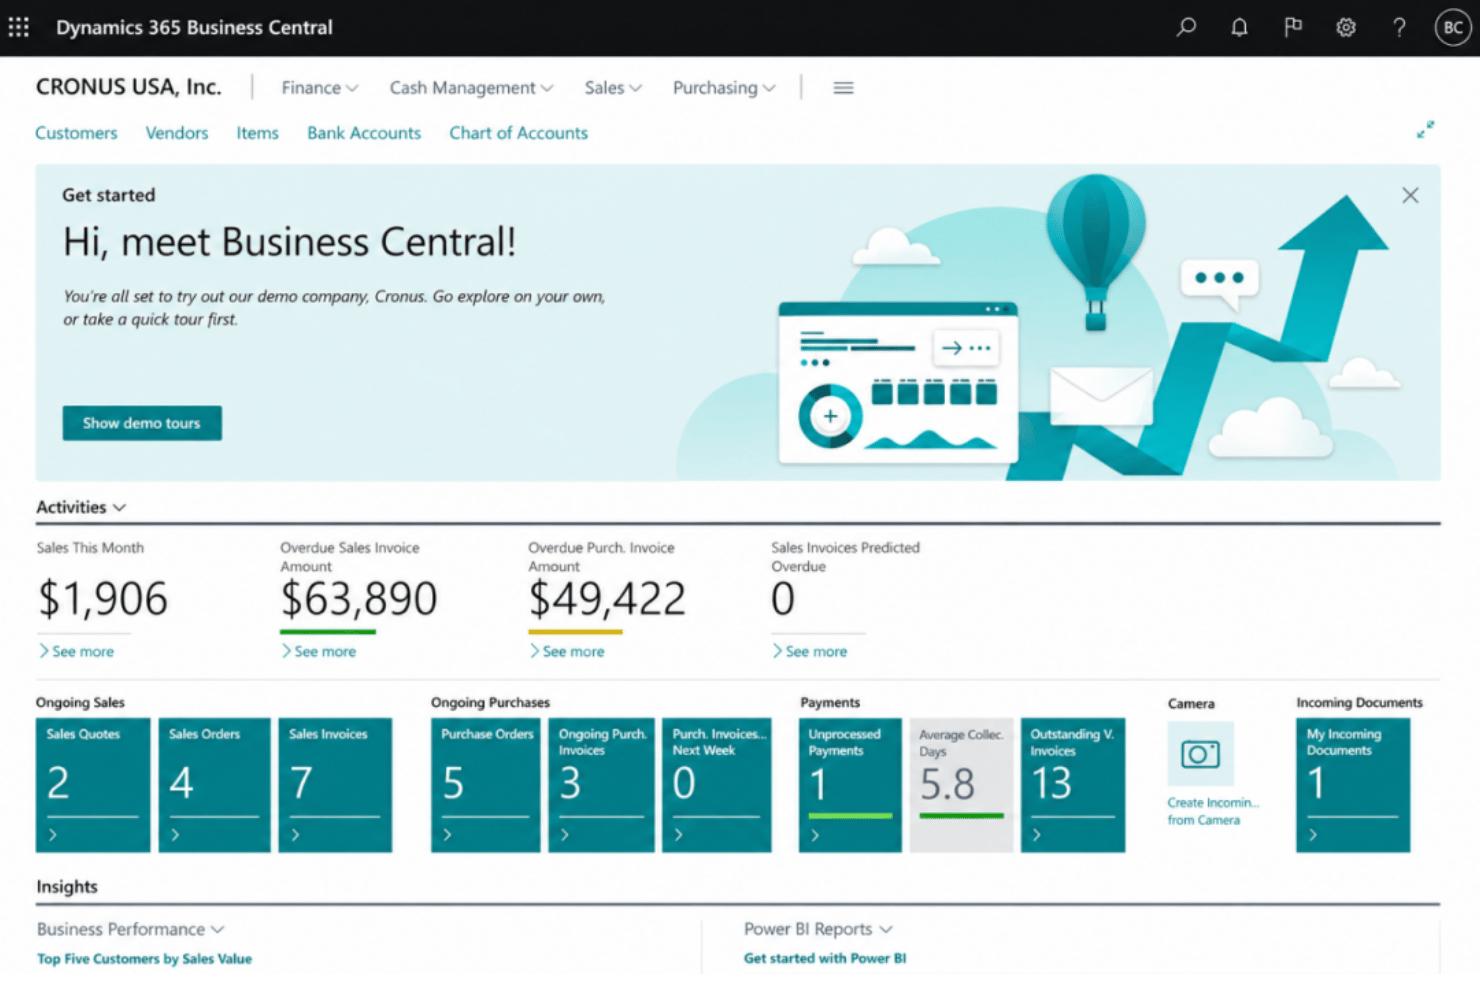Image resolution: width=1480 pixels, height=987 pixels.
Task: Expand the Activities dropdown
Action: click(81, 507)
